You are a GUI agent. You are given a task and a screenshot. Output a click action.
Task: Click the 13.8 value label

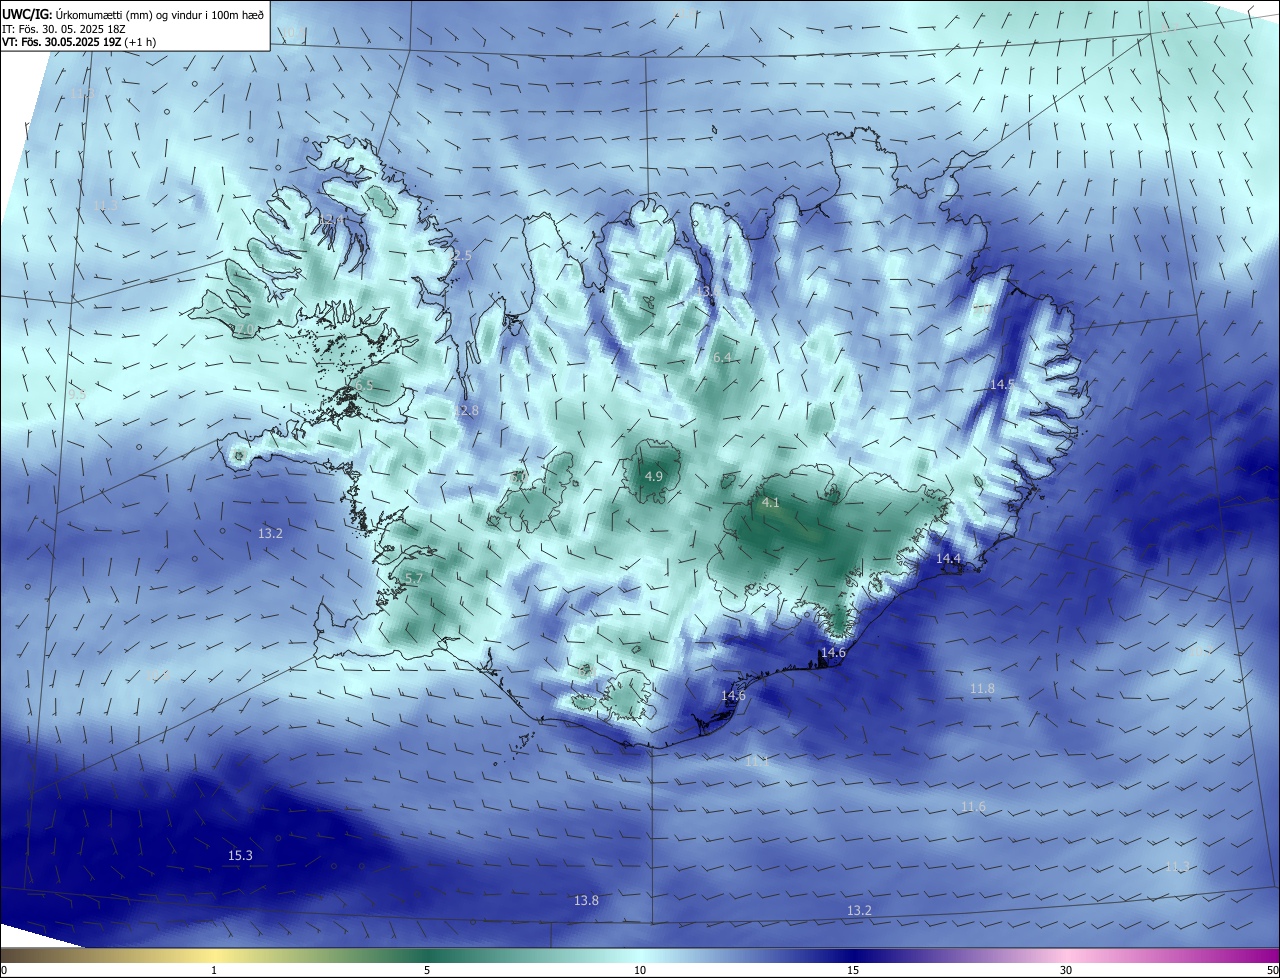tap(586, 900)
